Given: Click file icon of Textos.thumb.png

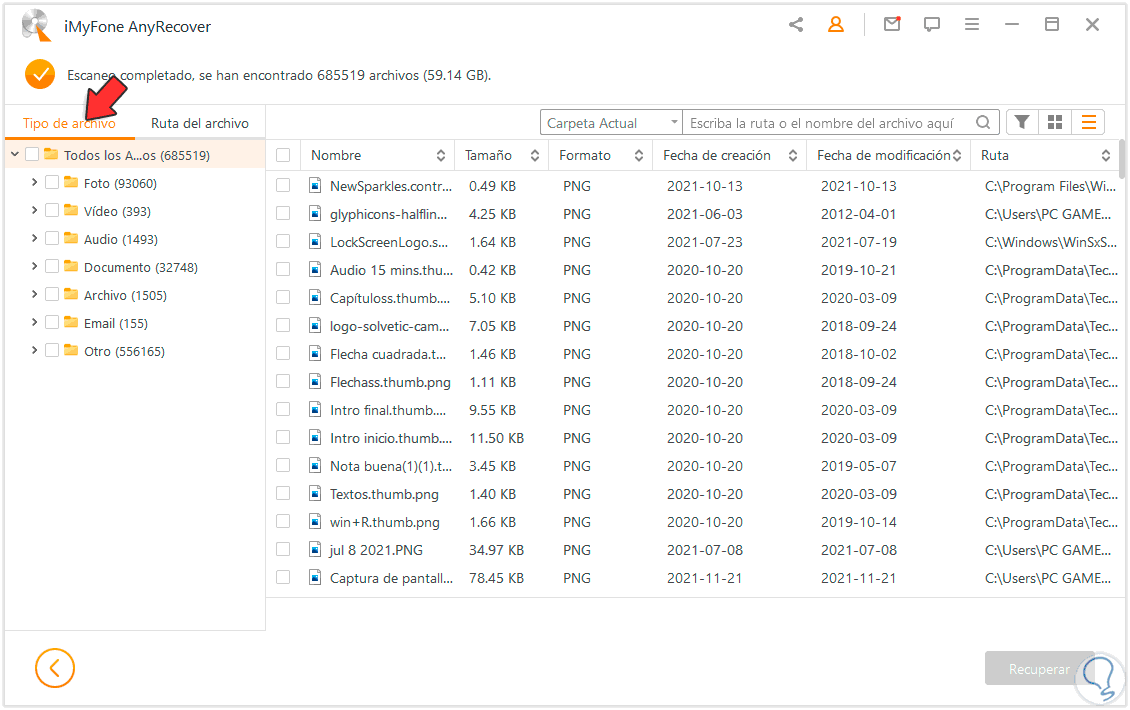Looking at the screenshot, I should click(x=315, y=494).
